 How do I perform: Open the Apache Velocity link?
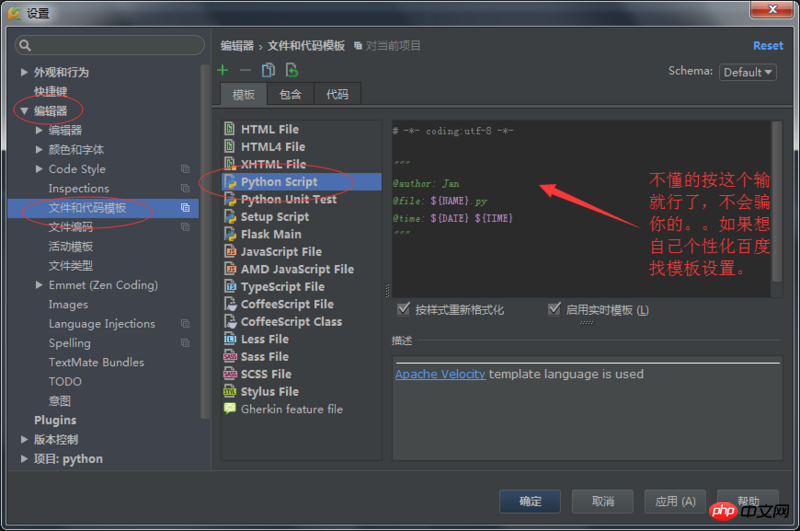(440, 374)
